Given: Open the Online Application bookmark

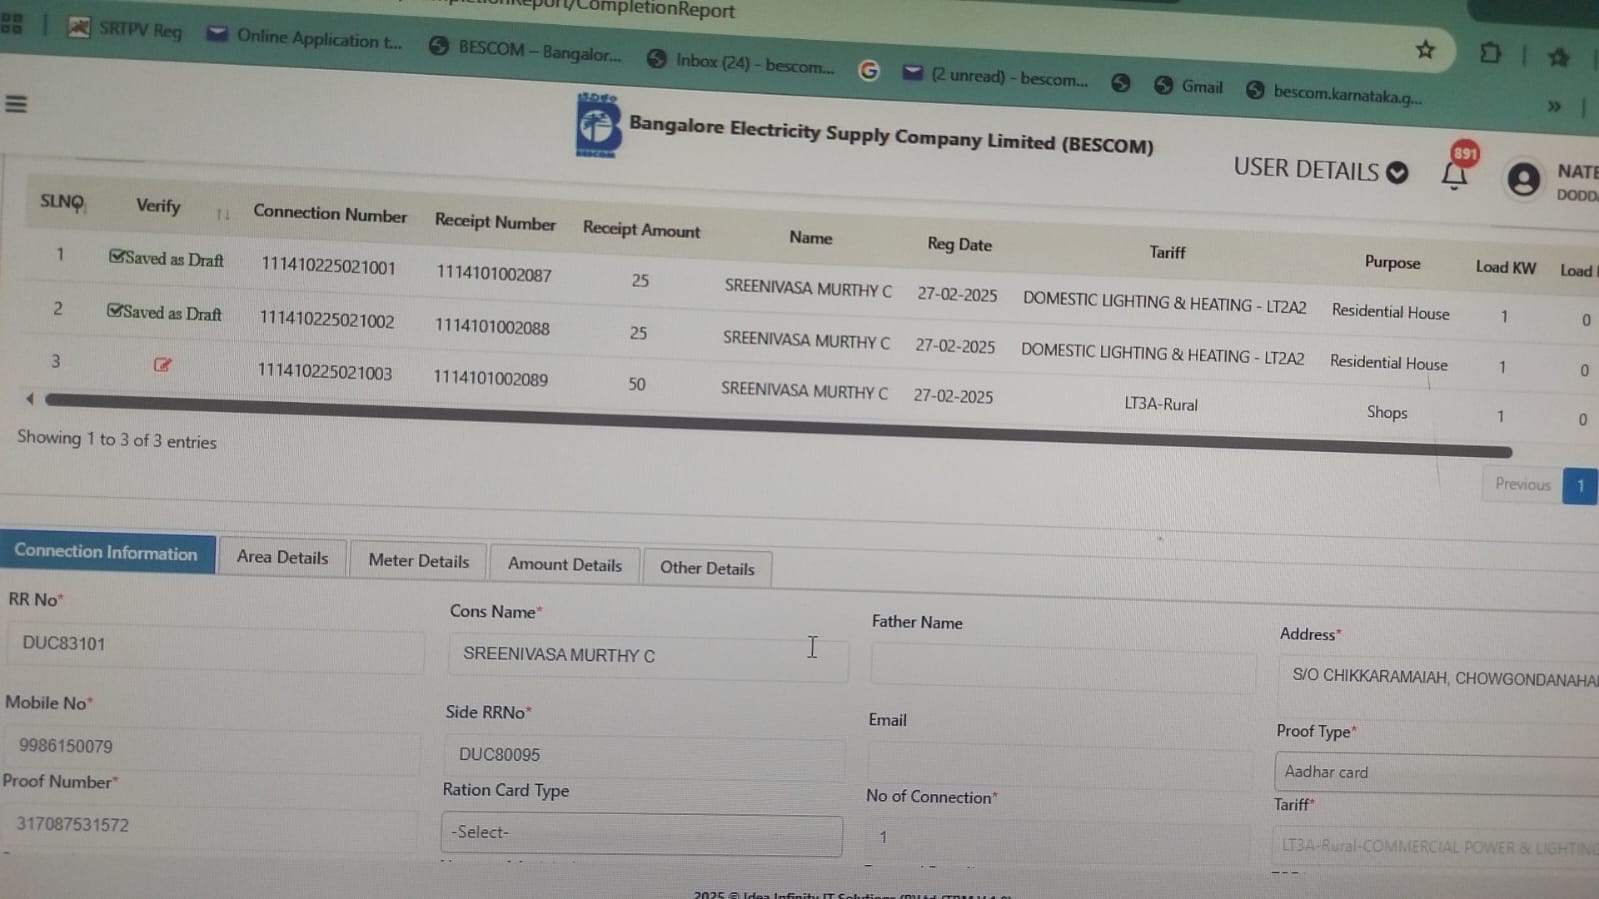Looking at the screenshot, I should click(305, 38).
